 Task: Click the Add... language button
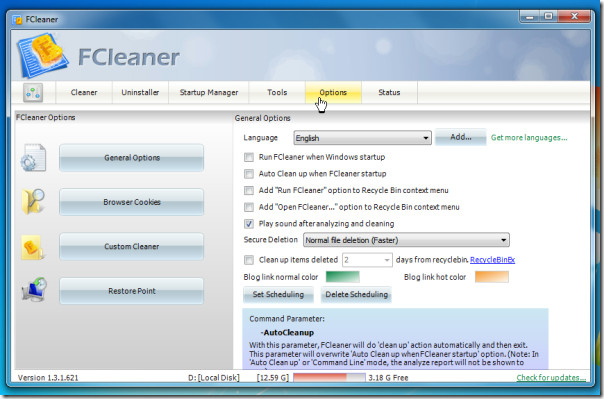[x=461, y=137]
